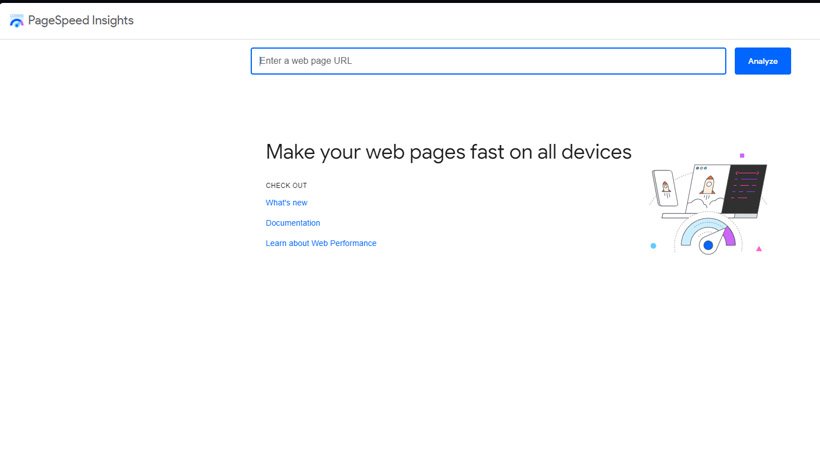
Task: Open the Documentation link
Action: pos(292,223)
